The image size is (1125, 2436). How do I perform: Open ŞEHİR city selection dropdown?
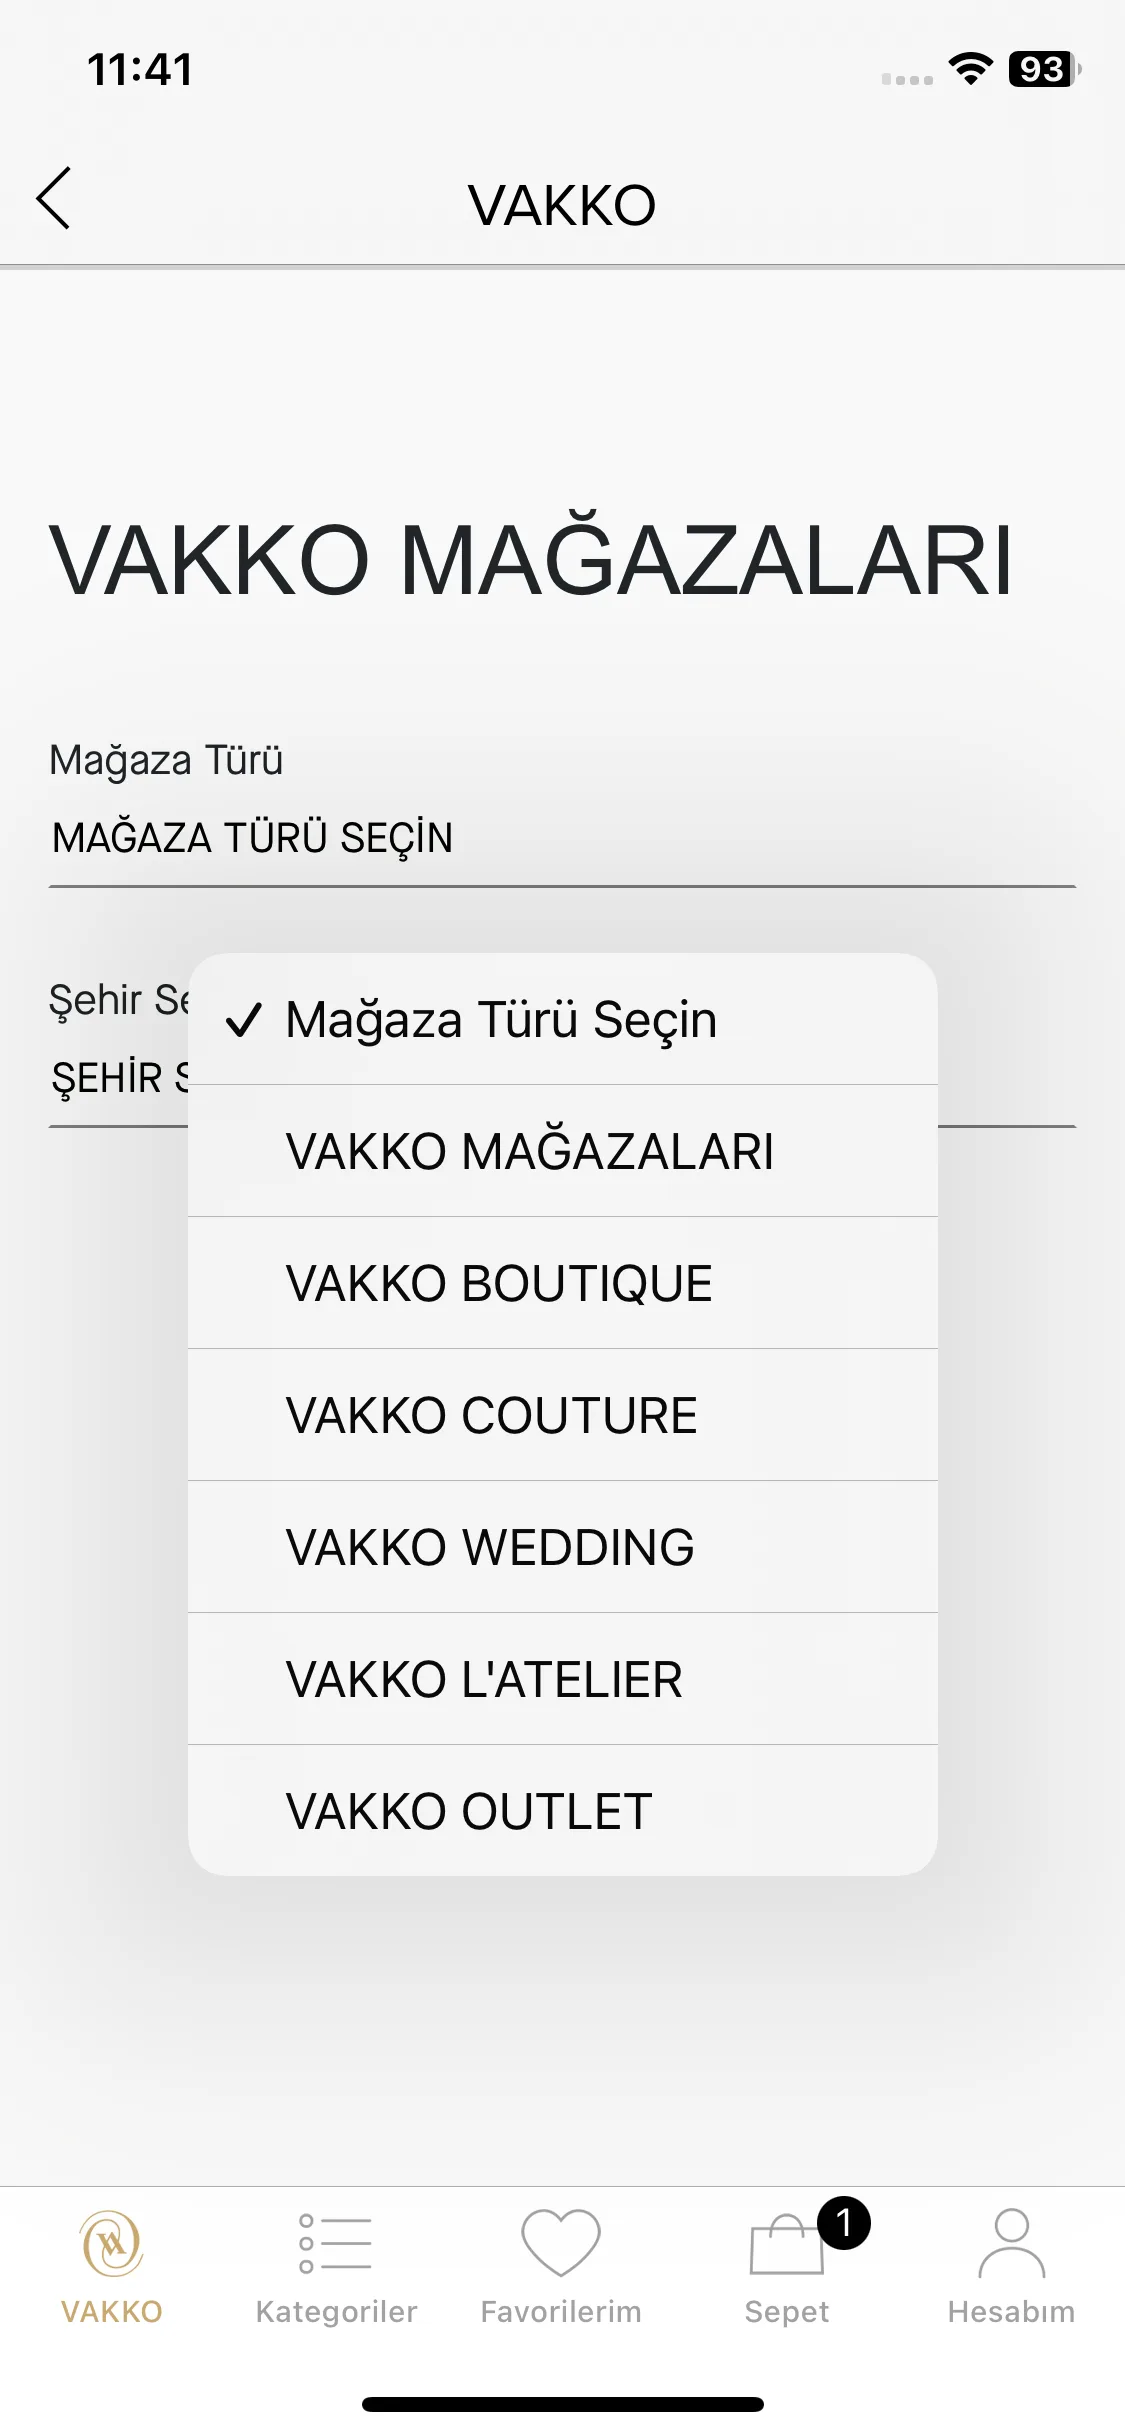coord(118,1078)
